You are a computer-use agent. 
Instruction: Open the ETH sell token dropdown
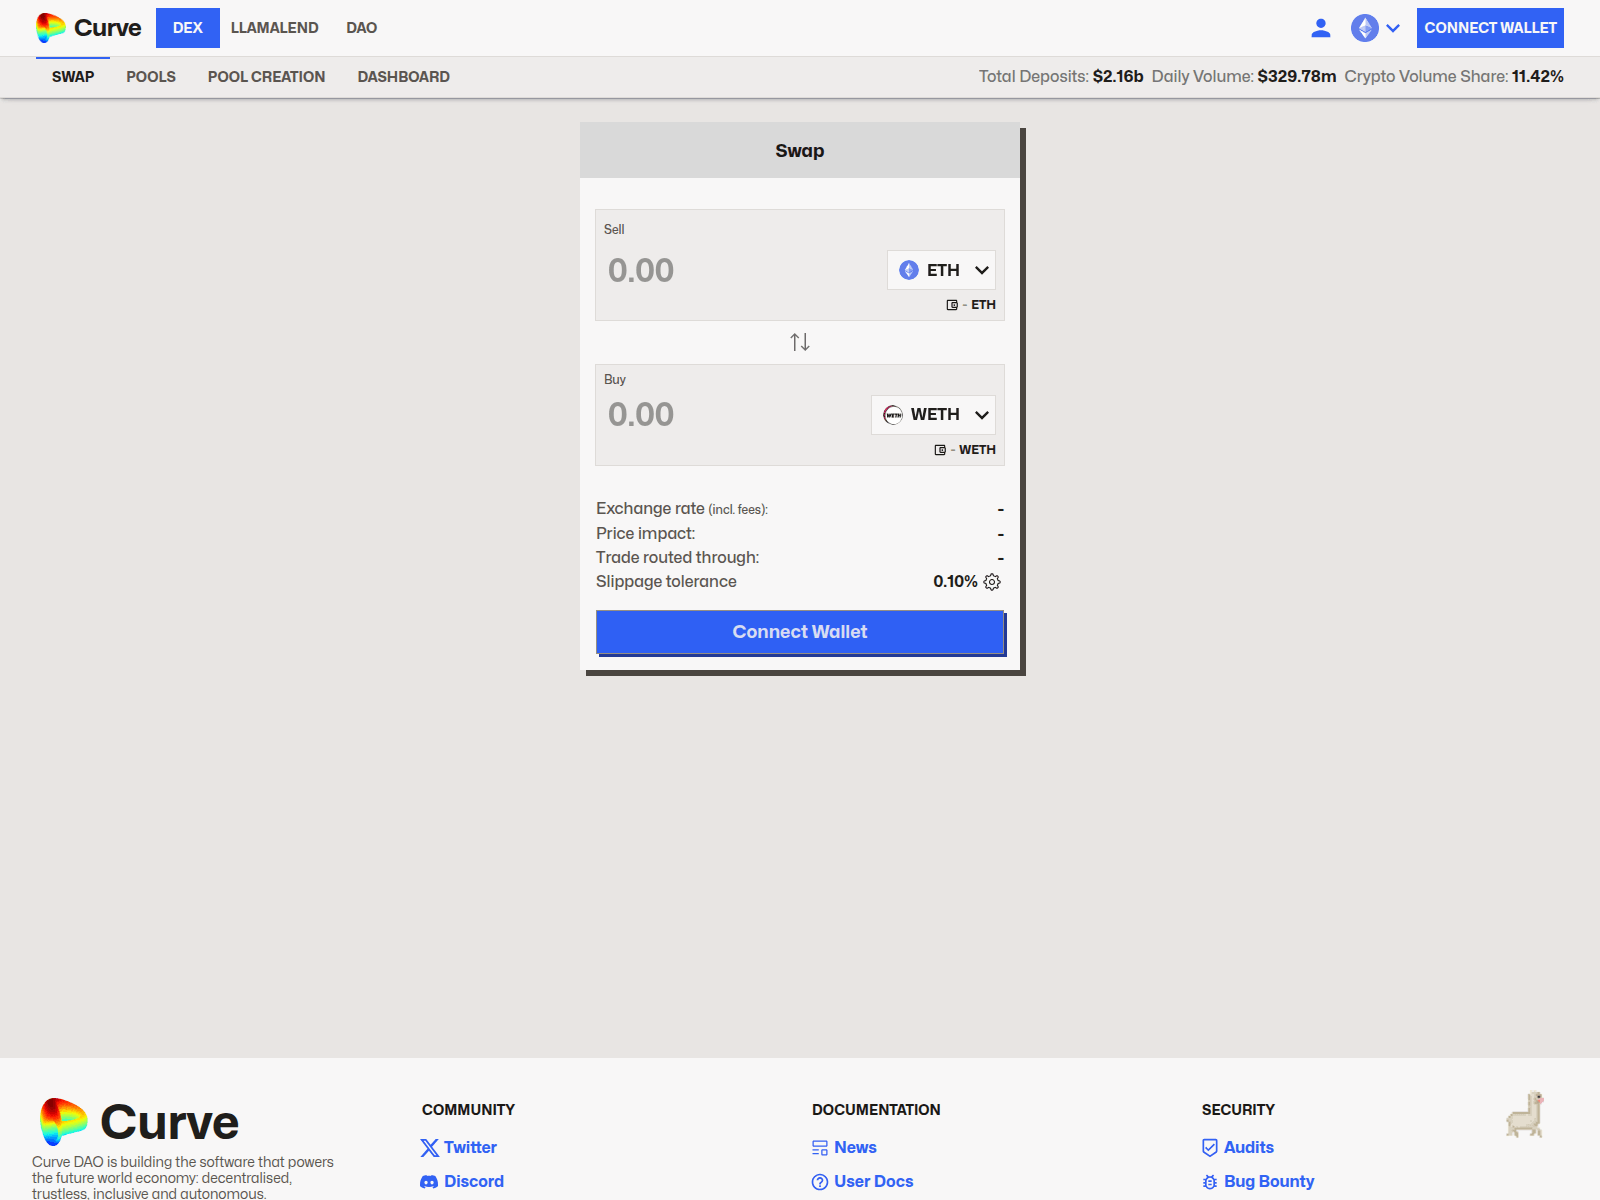[x=941, y=270]
